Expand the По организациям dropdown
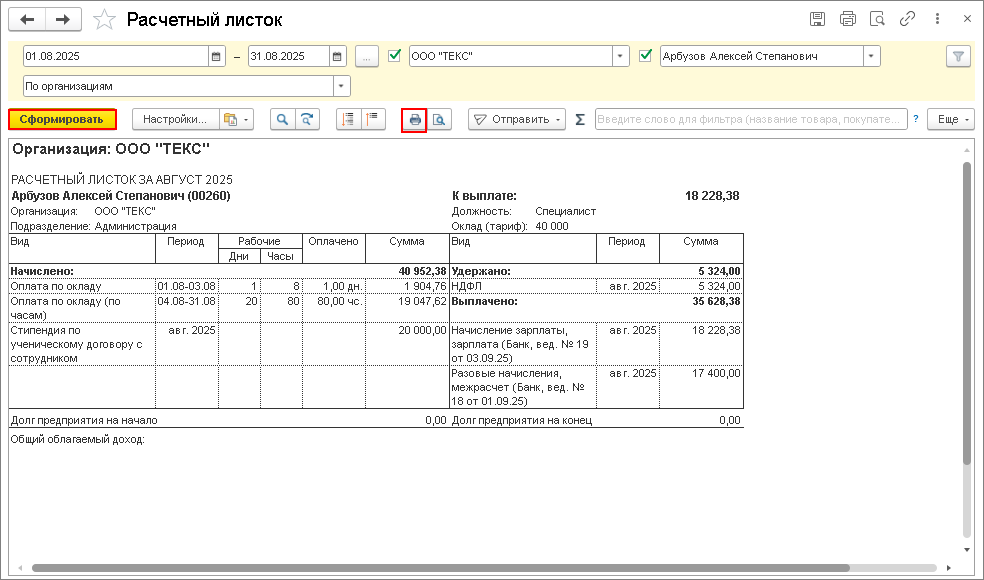The image size is (984, 580). tap(341, 86)
